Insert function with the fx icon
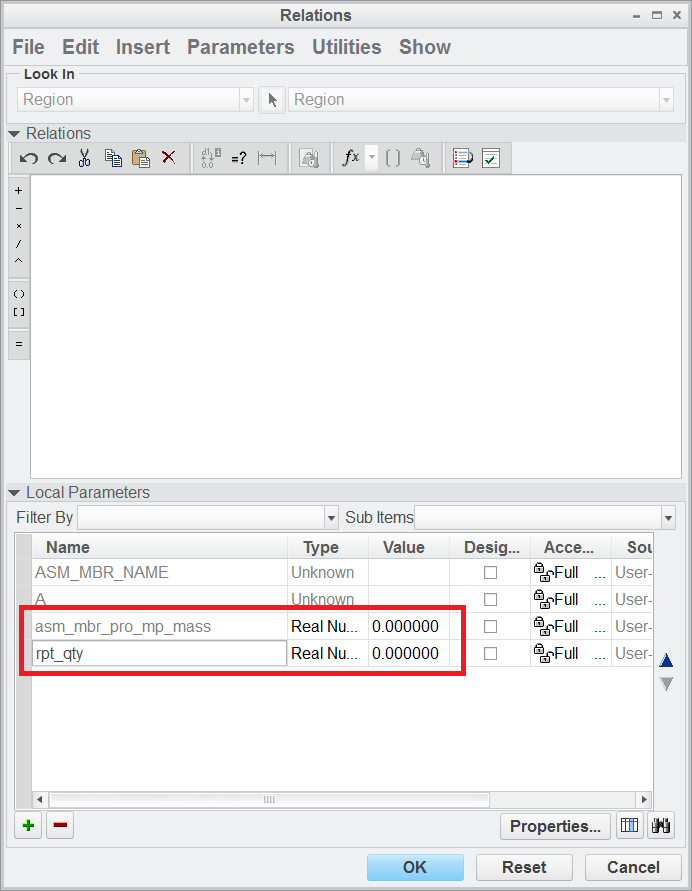692x891 pixels. pyautogui.click(x=351, y=157)
